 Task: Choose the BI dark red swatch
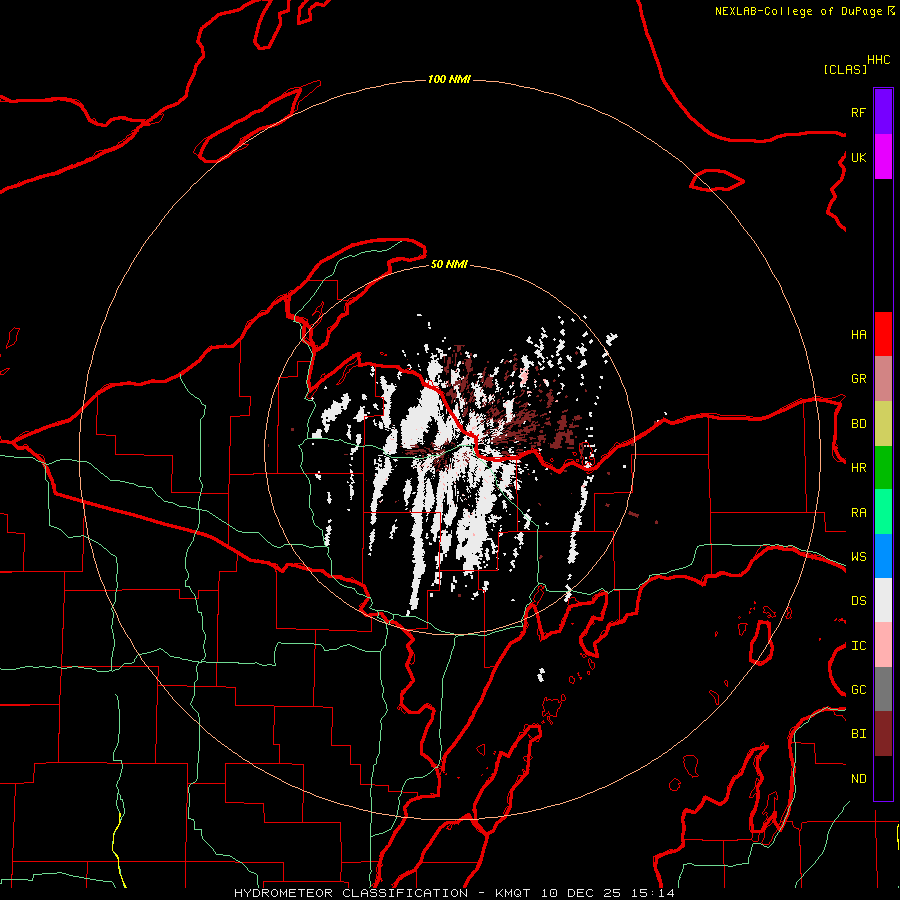[883, 734]
